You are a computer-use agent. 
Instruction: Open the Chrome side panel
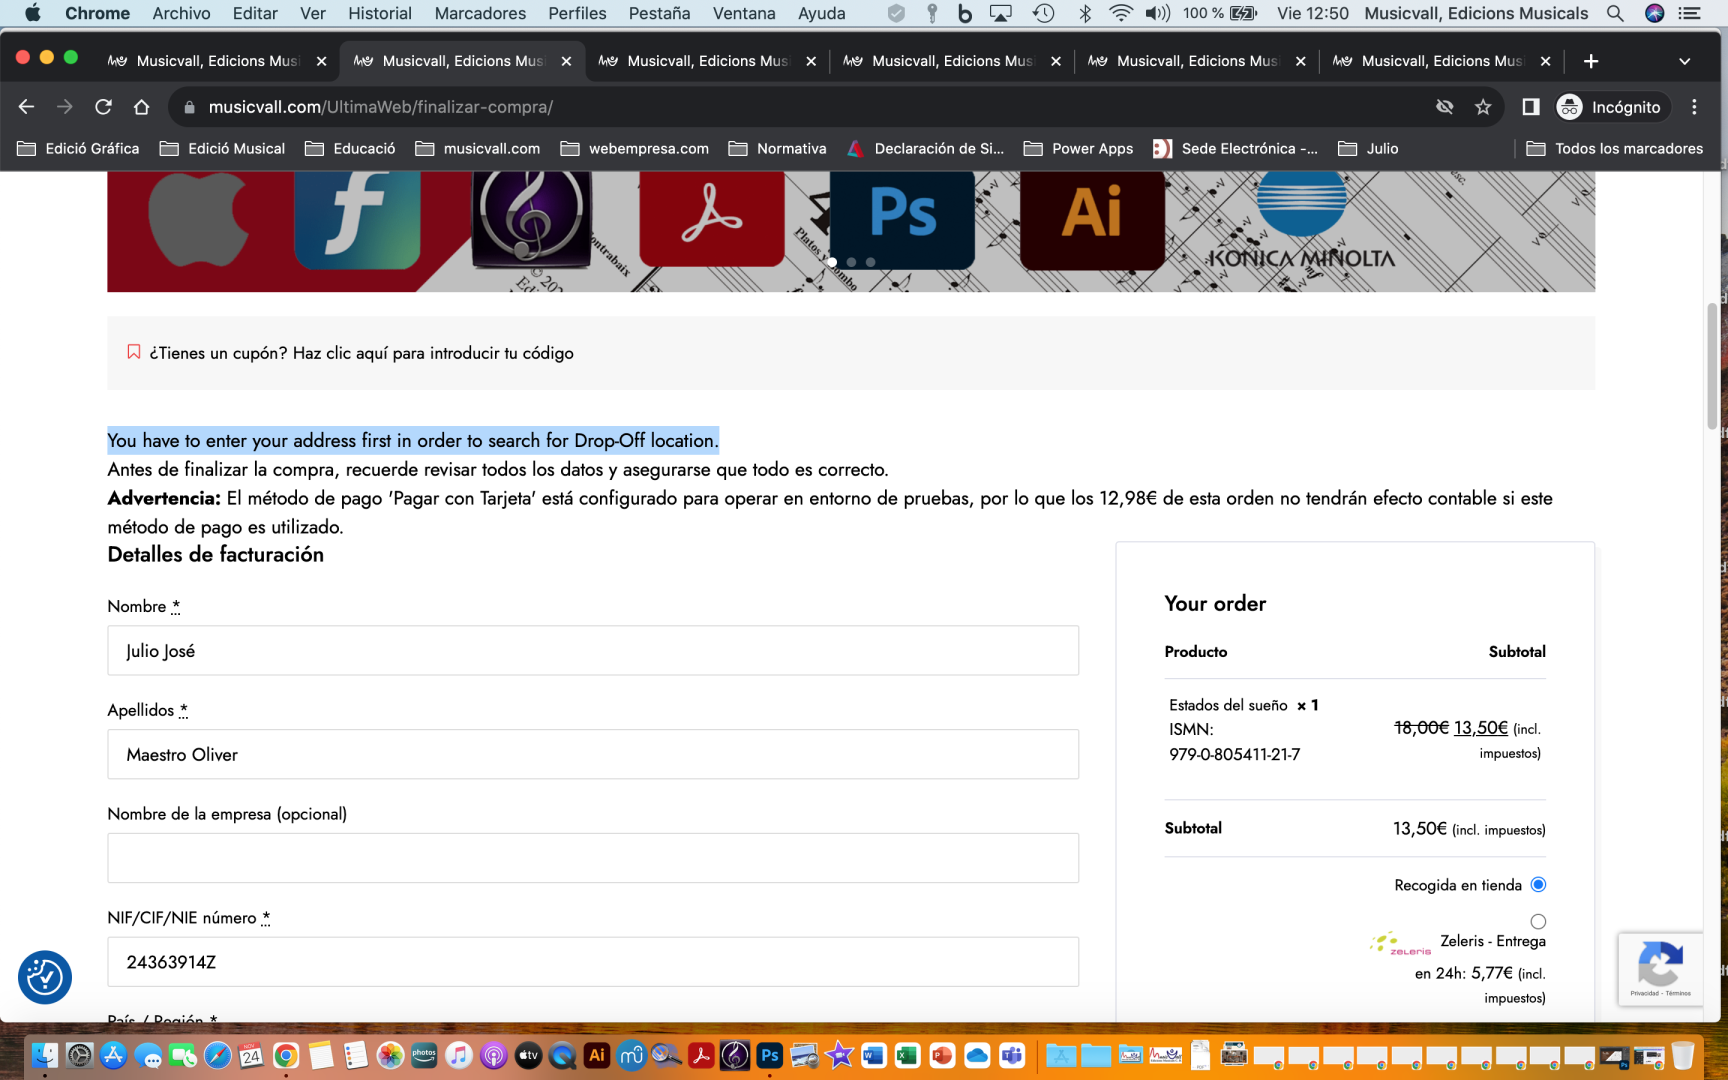pyautogui.click(x=1530, y=107)
